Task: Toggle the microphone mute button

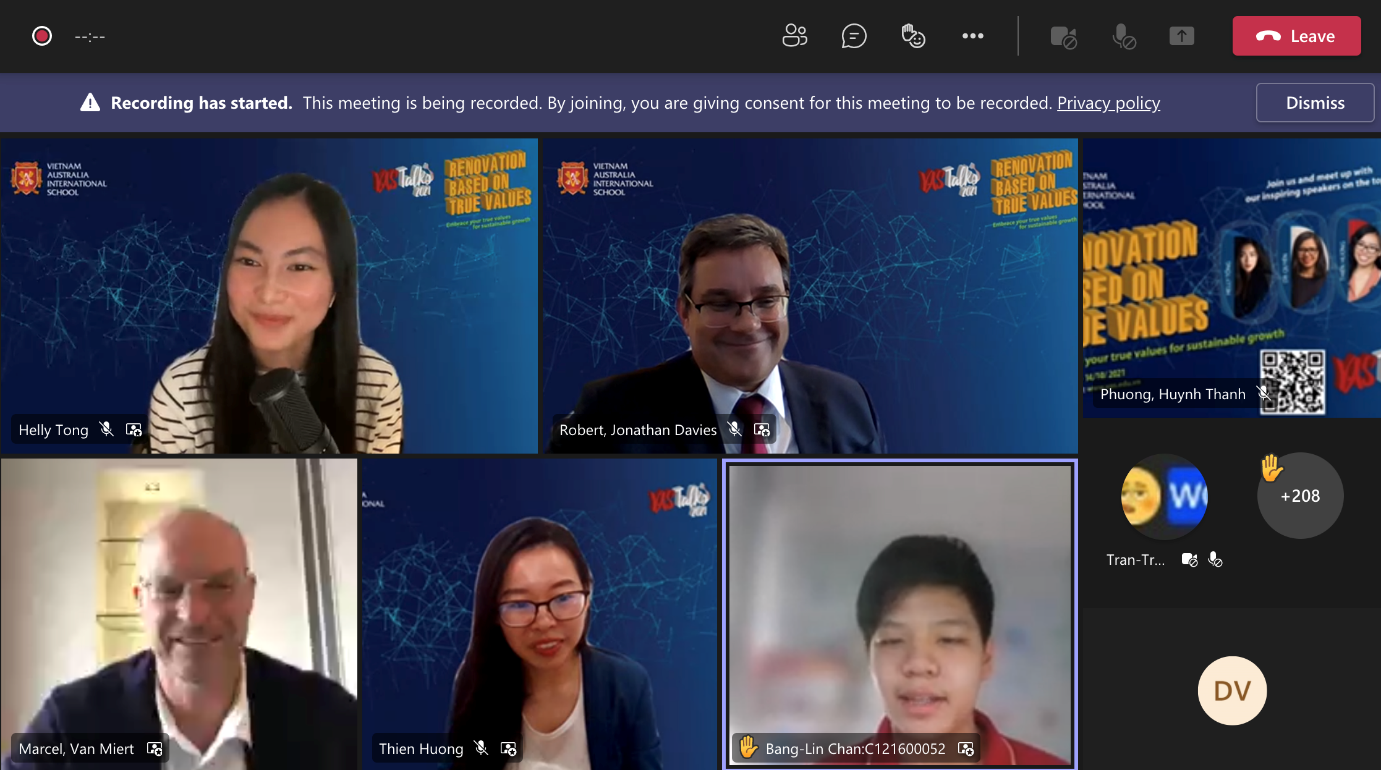Action: [x=1123, y=37]
